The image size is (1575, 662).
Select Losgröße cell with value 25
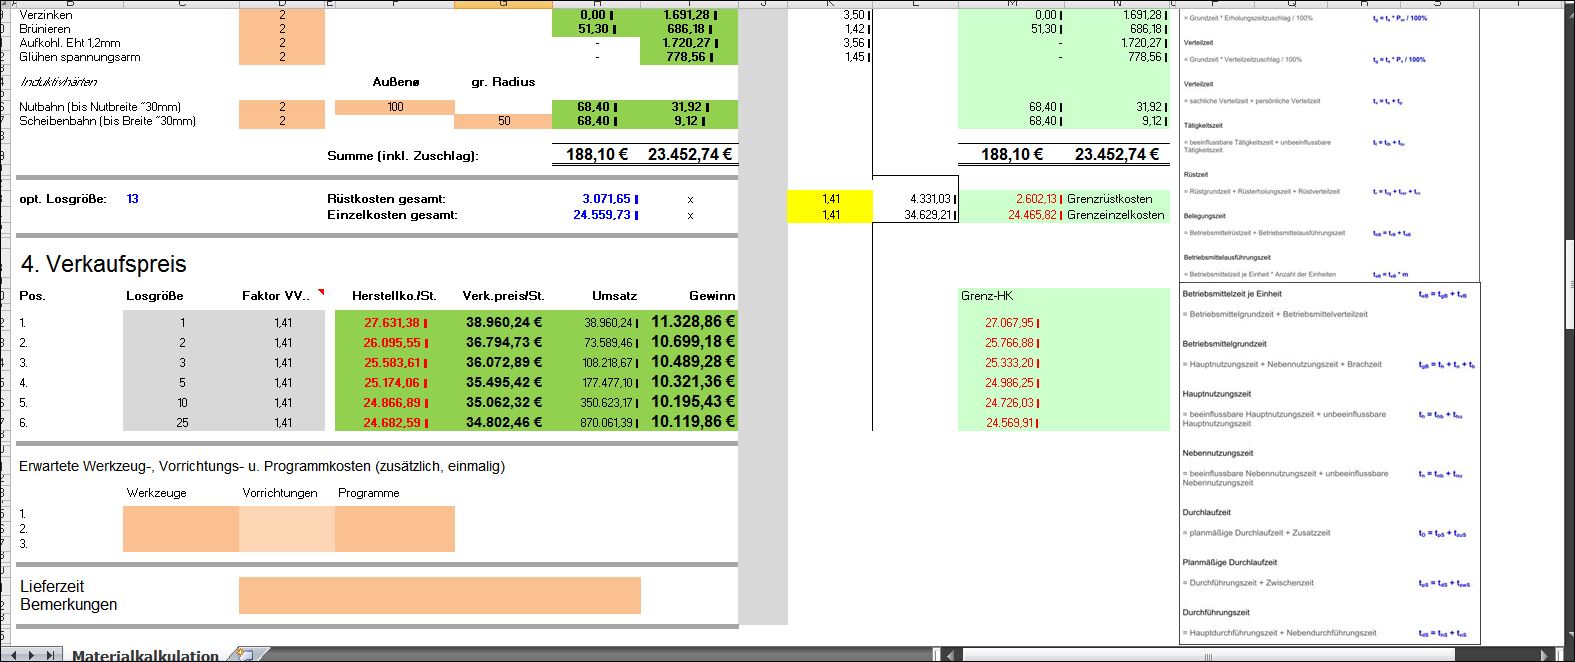pyautogui.click(x=180, y=423)
